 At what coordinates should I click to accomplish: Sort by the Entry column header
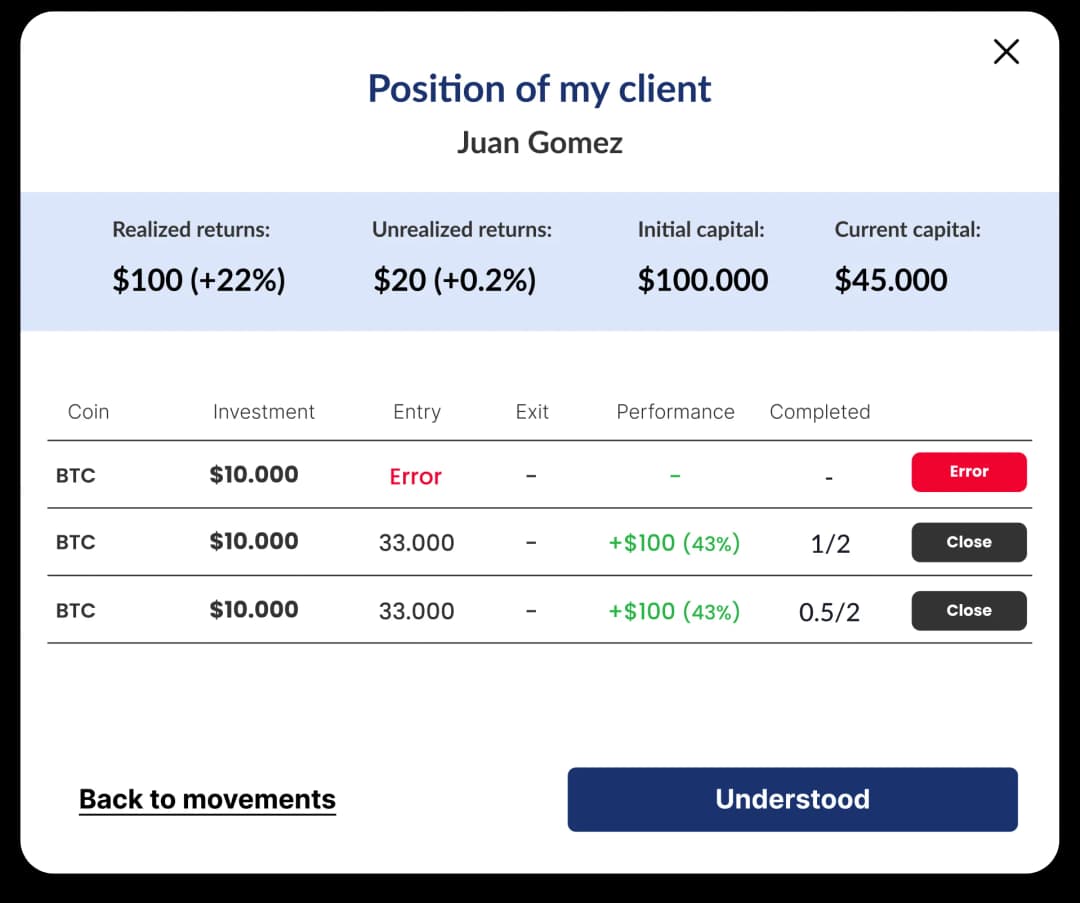pyautogui.click(x=416, y=411)
